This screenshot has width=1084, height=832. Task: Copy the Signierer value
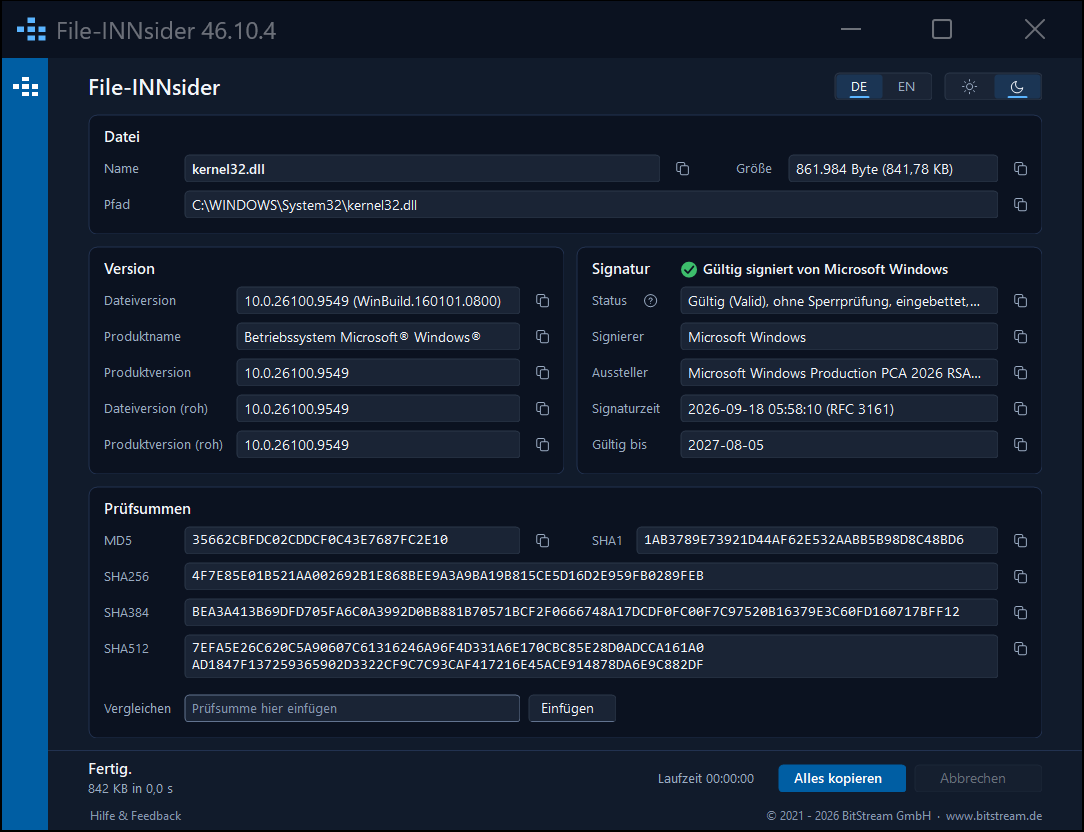click(1020, 337)
